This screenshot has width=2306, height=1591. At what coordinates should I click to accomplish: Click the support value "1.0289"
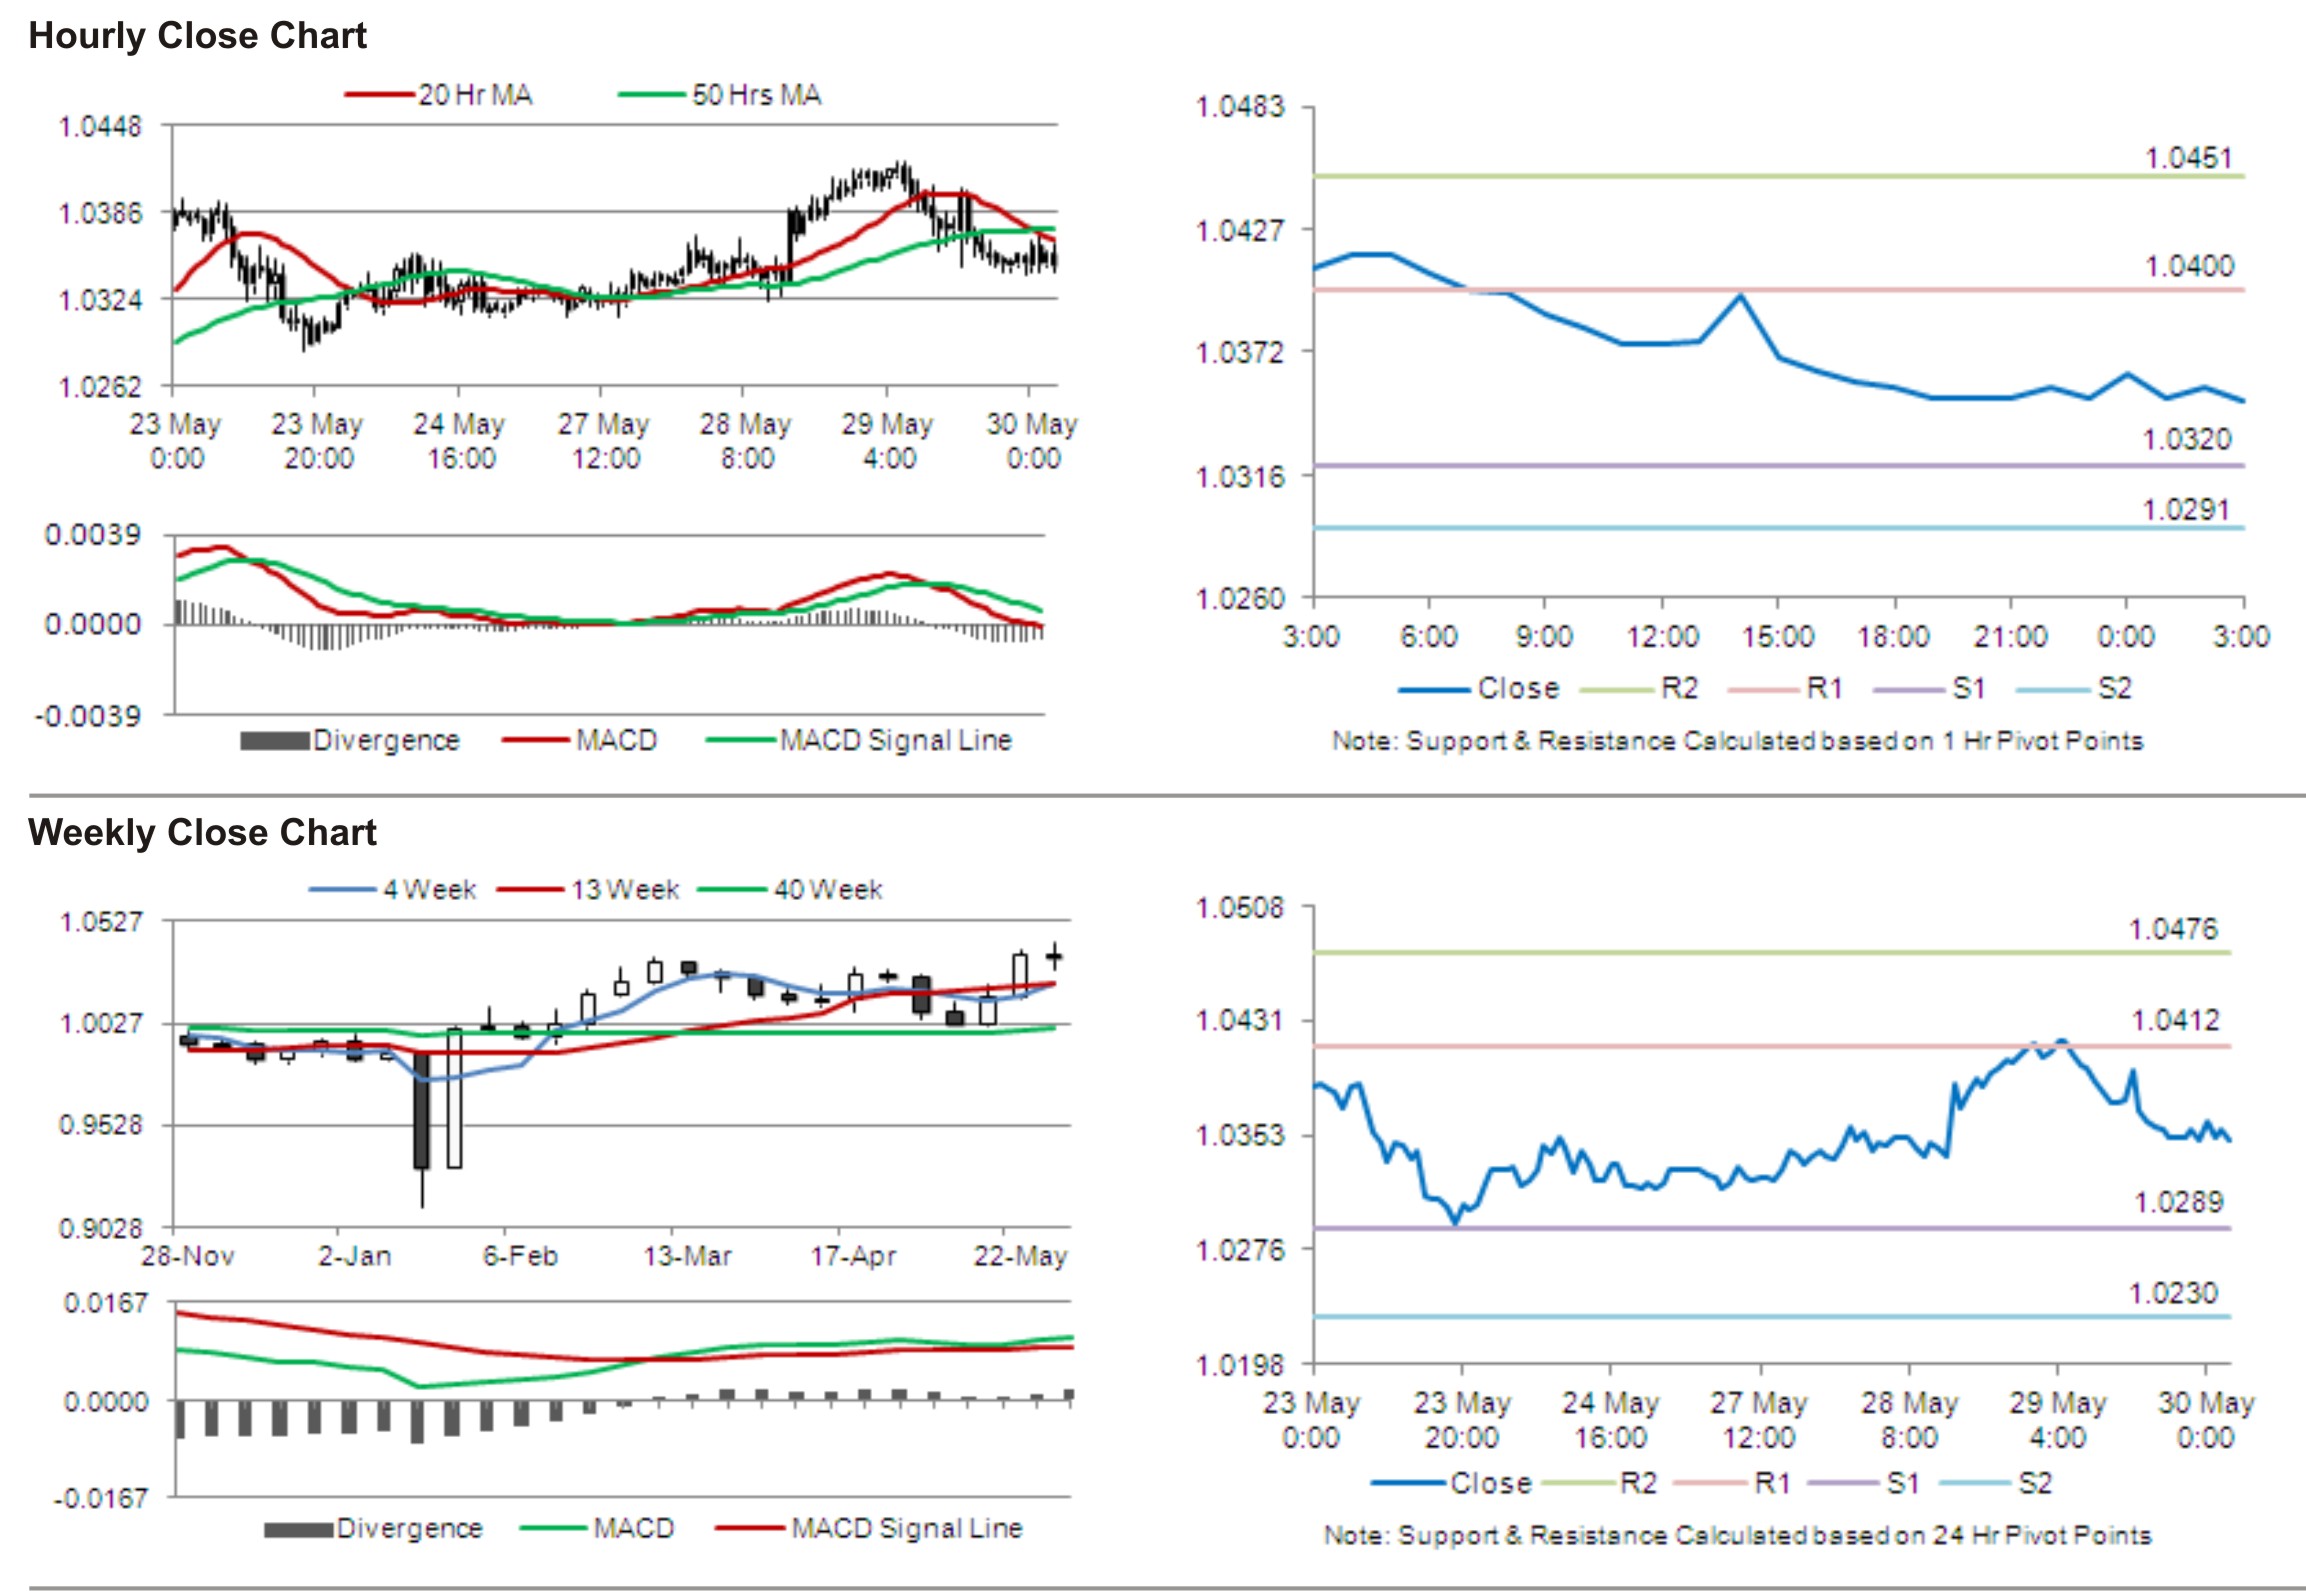pyautogui.click(x=2179, y=1202)
